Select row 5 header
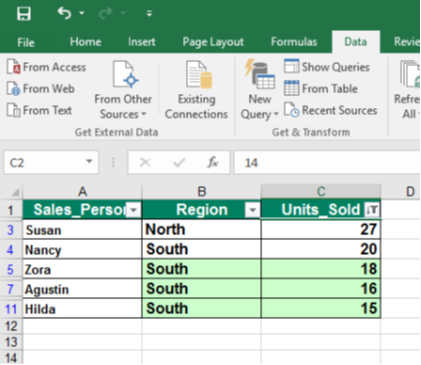 pos(11,269)
